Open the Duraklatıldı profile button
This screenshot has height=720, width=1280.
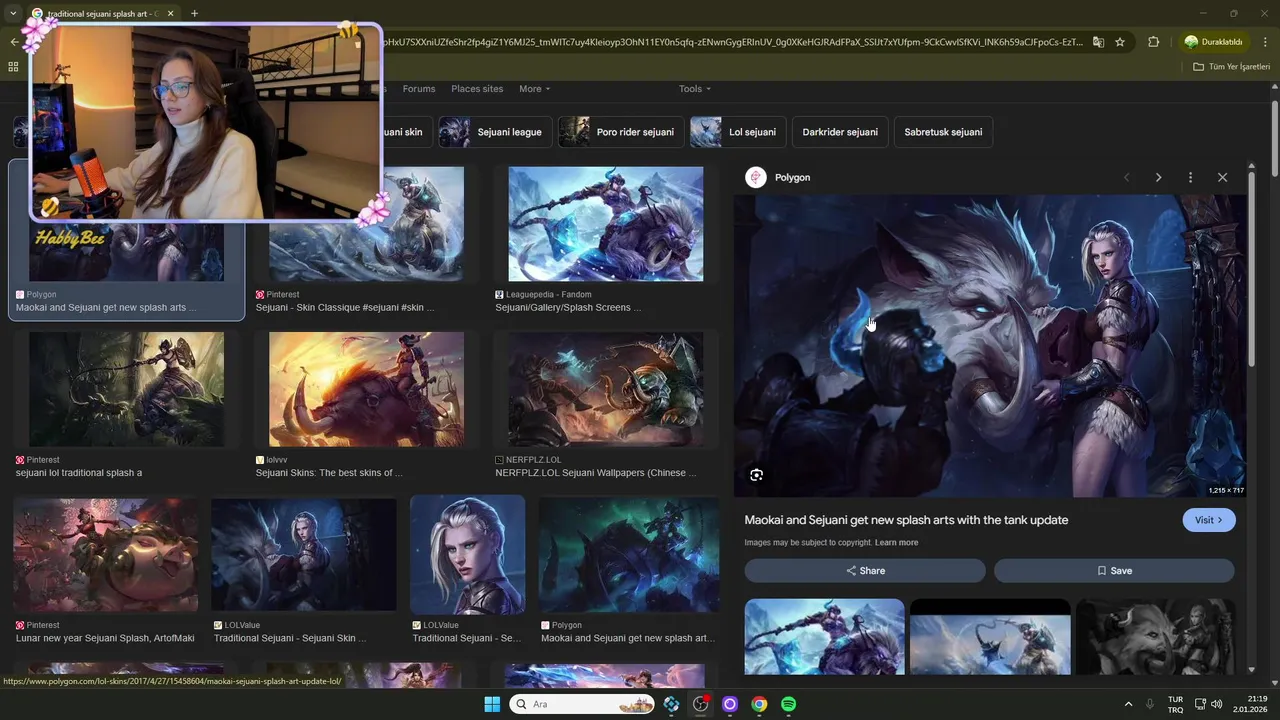pyautogui.click(x=1214, y=42)
